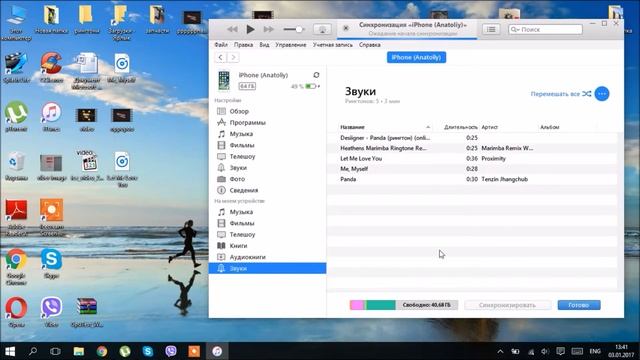Go back with the left chevron
640x360 pixels.
[220, 58]
